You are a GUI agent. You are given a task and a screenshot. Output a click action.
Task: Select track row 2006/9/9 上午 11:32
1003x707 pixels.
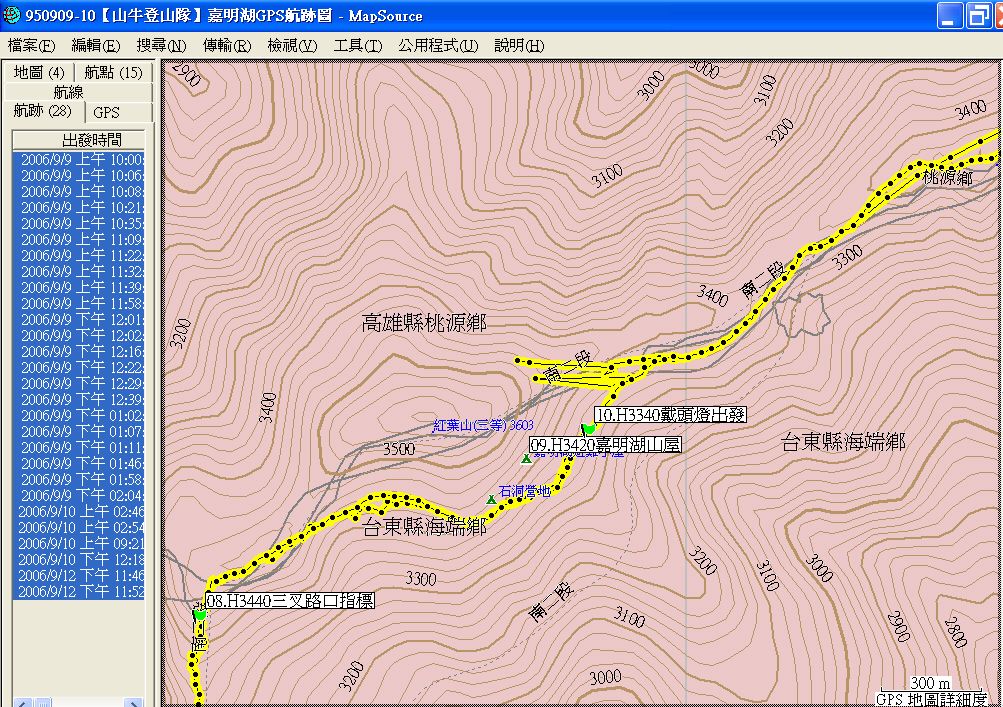(x=79, y=271)
